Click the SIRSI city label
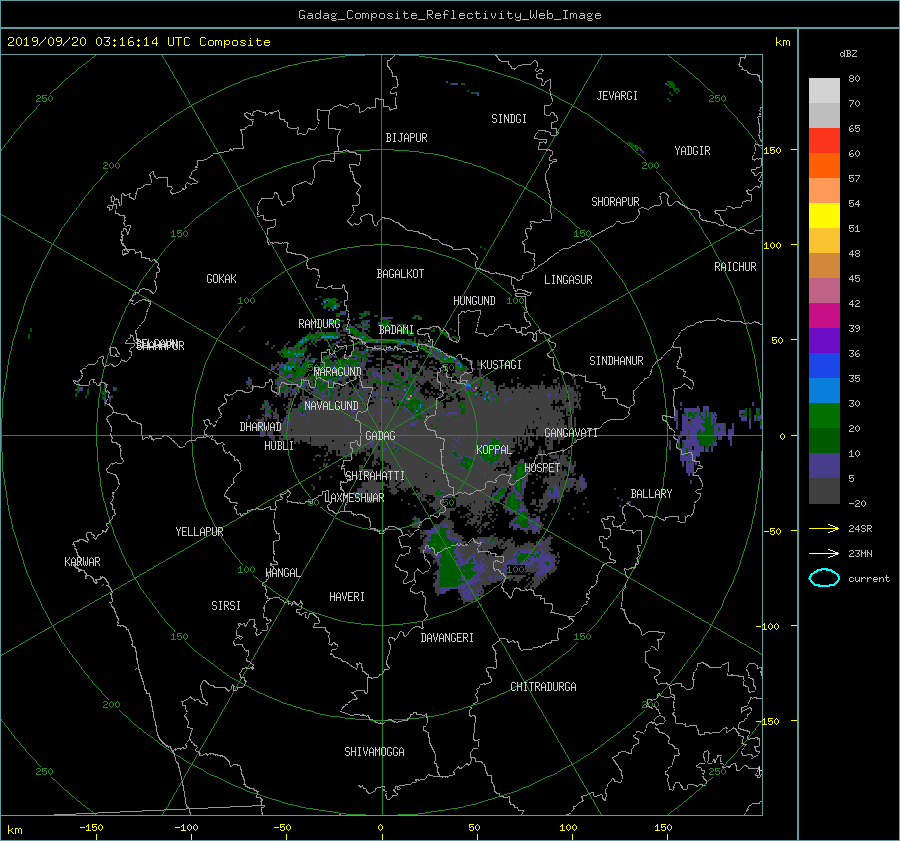 pyautogui.click(x=226, y=606)
